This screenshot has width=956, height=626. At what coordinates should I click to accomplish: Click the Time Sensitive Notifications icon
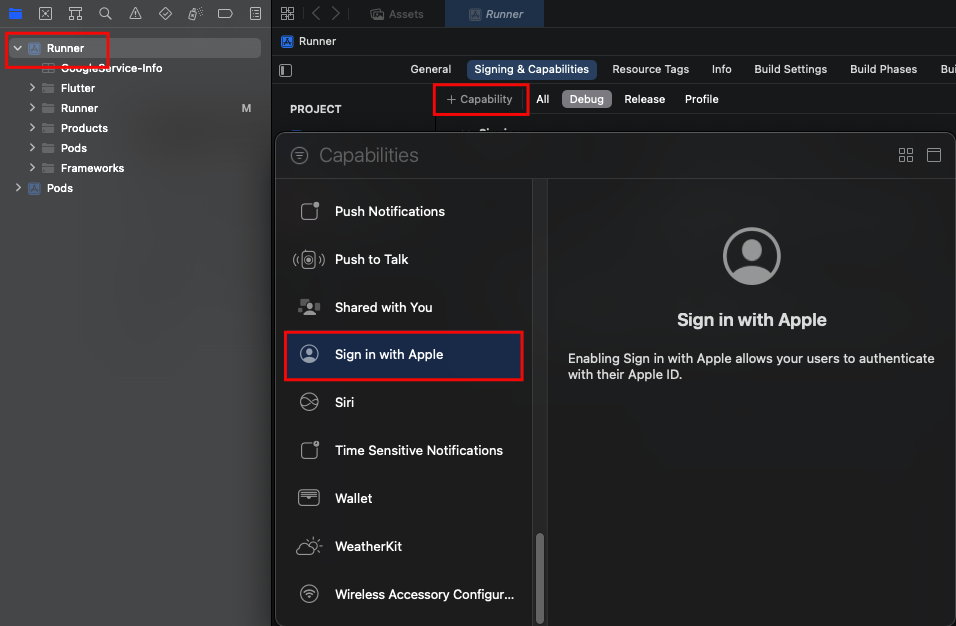coord(310,450)
